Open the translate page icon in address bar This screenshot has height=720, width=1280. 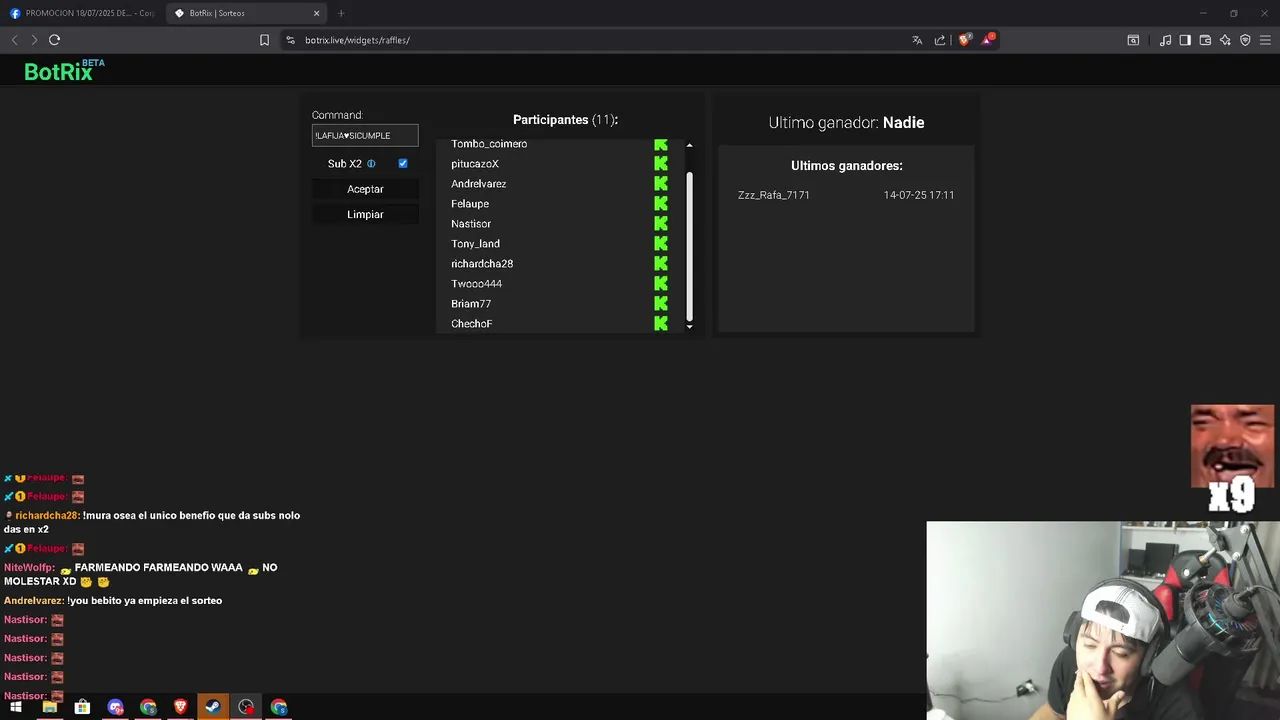click(x=917, y=40)
